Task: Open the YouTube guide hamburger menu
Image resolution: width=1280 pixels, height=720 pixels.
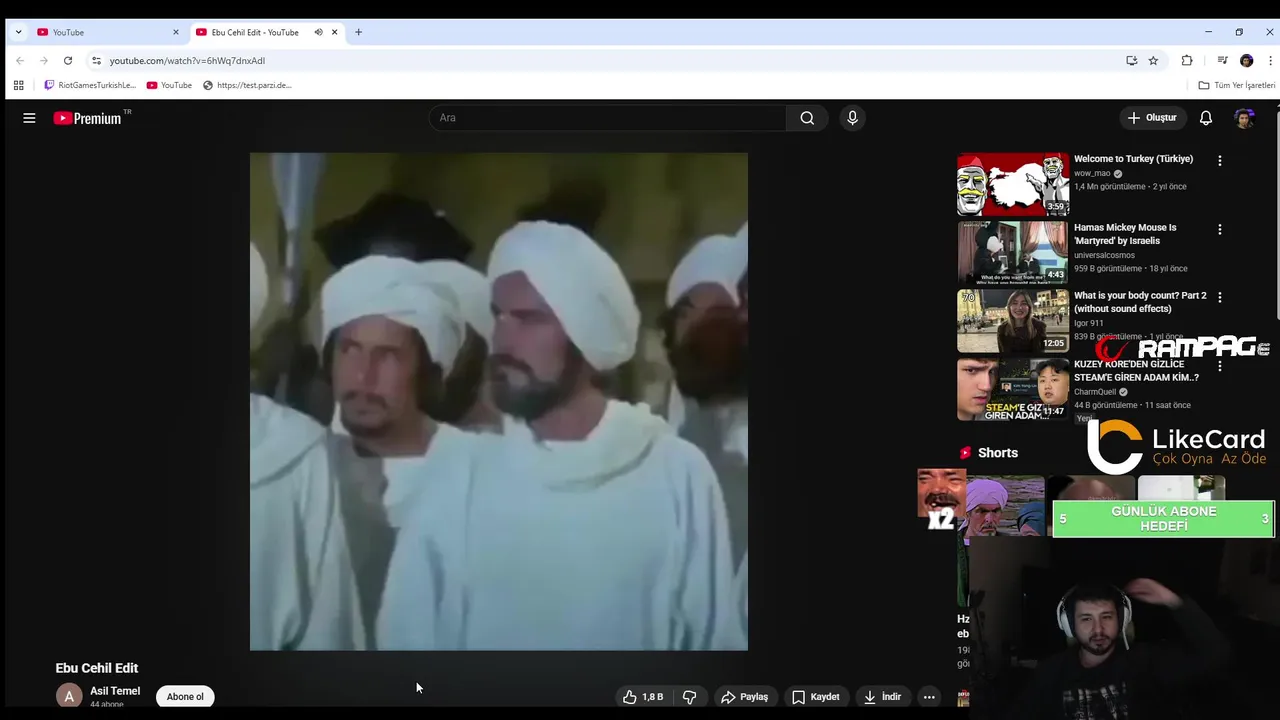Action: click(29, 118)
